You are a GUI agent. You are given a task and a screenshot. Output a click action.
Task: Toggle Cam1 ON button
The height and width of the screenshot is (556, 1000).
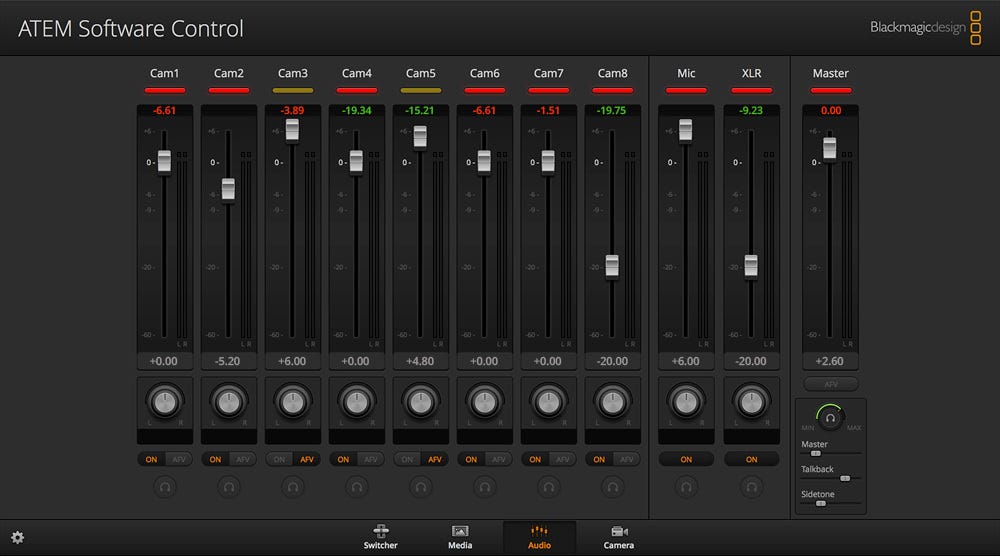[x=151, y=459]
